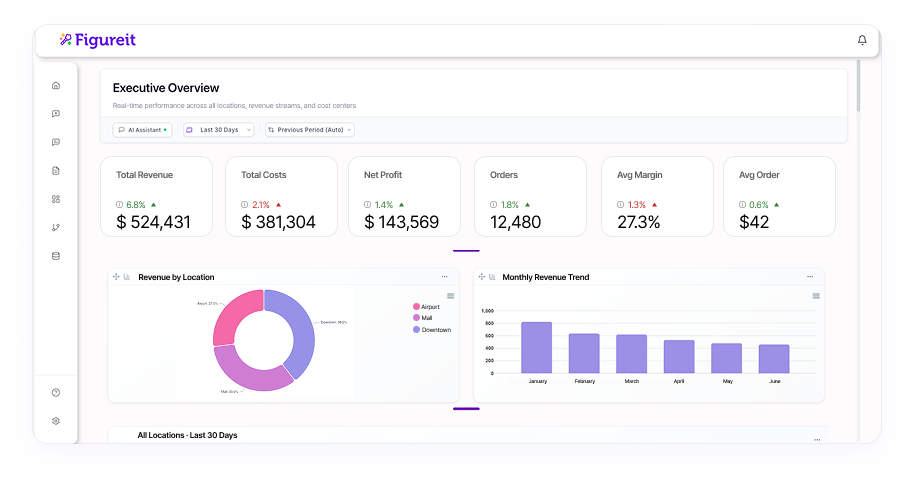
Task: Open the Last 30 Days date dropdown
Action: [219, 130]
